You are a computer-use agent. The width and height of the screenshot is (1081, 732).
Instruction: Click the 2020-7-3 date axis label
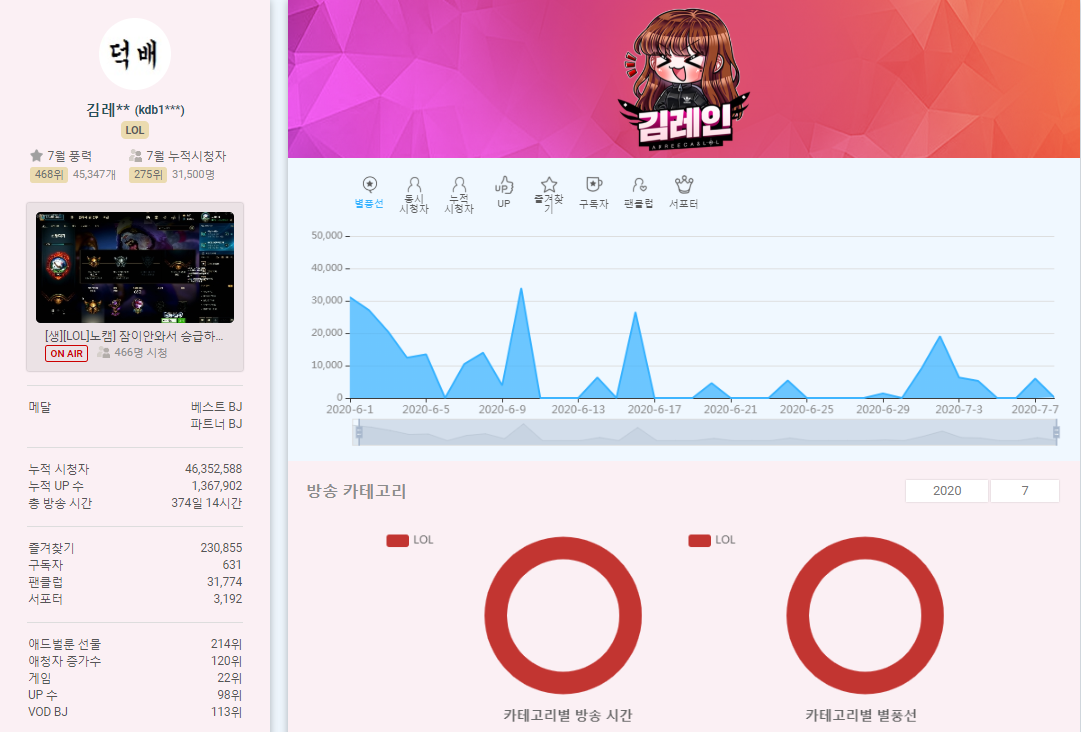[959, 409]
